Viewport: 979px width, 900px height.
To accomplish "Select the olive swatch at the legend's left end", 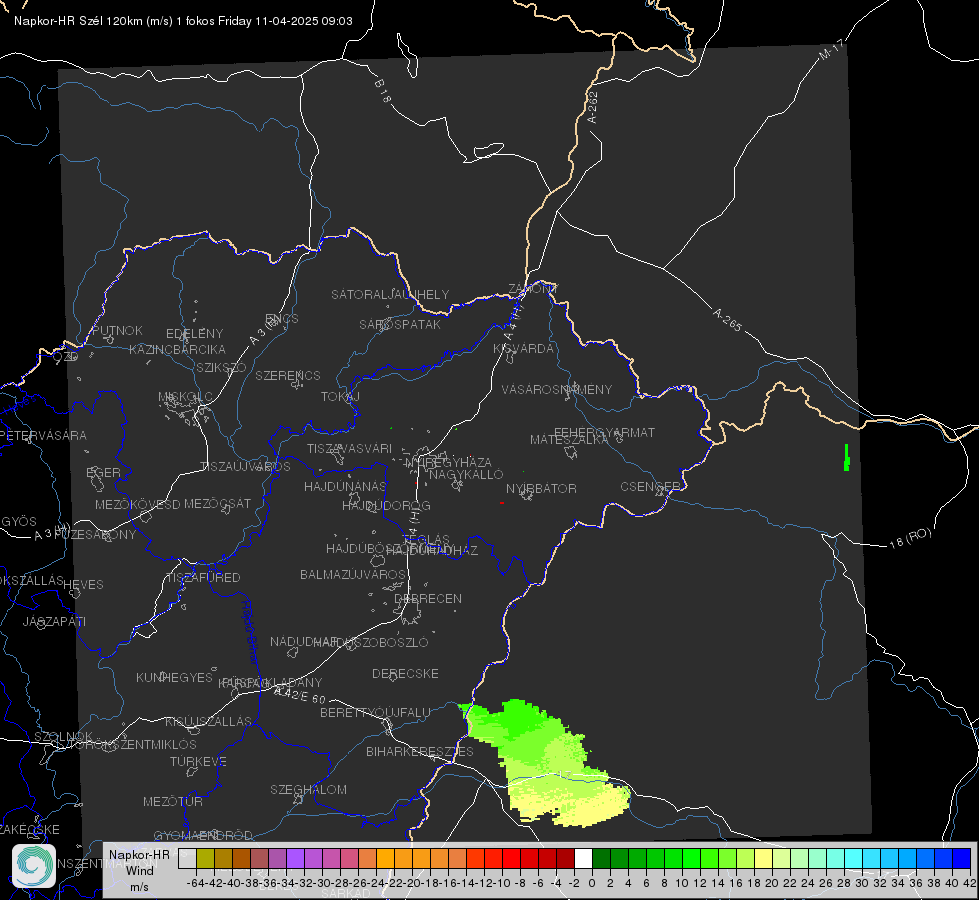I will (205, 858).
